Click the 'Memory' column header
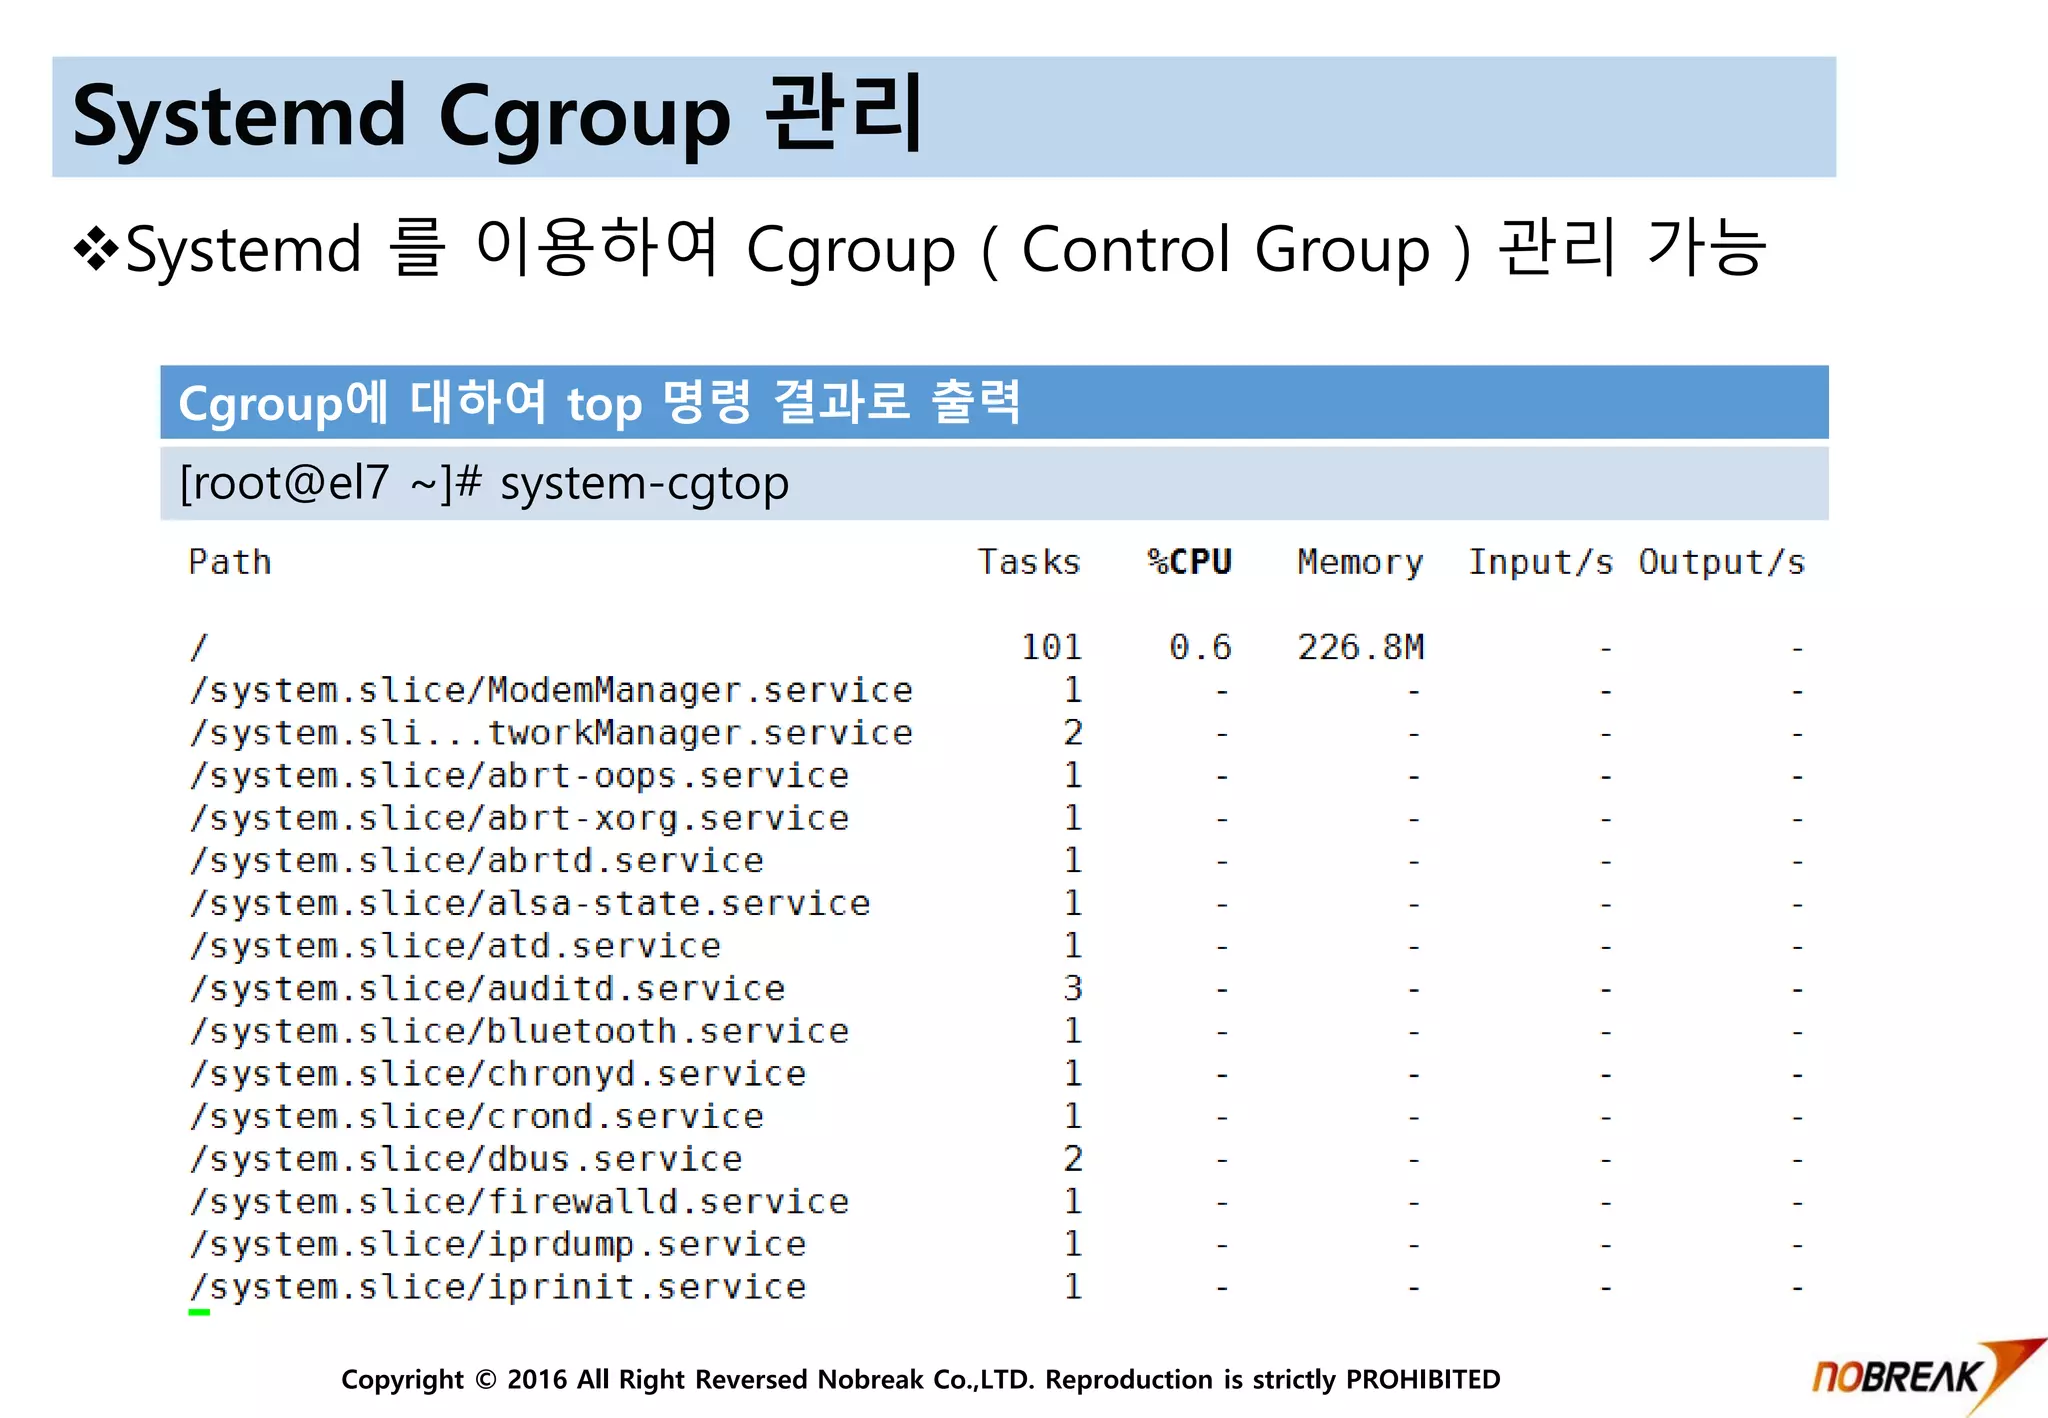 (1360, 563)
